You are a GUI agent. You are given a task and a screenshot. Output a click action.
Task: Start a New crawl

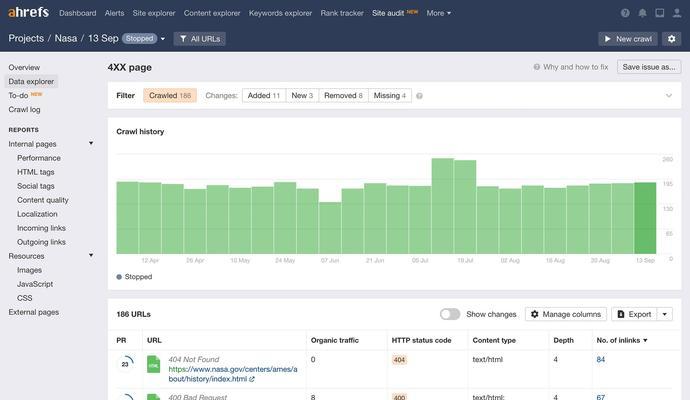tap(628, 39)
